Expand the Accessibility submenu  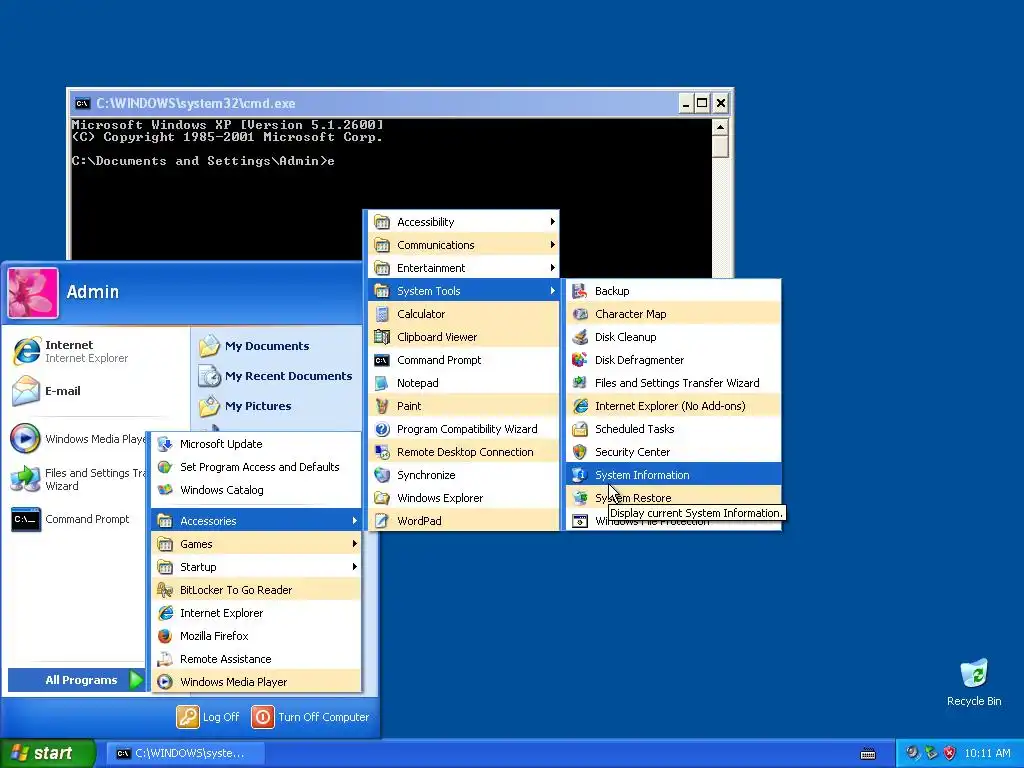pyautogui.click(x=464, y=222)
